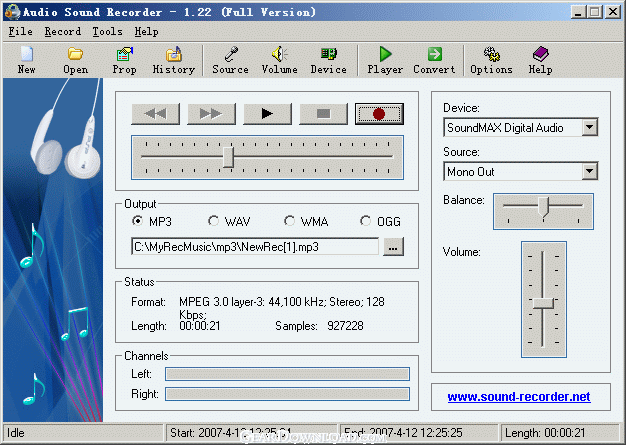Click the Right channel level meter

287,394
